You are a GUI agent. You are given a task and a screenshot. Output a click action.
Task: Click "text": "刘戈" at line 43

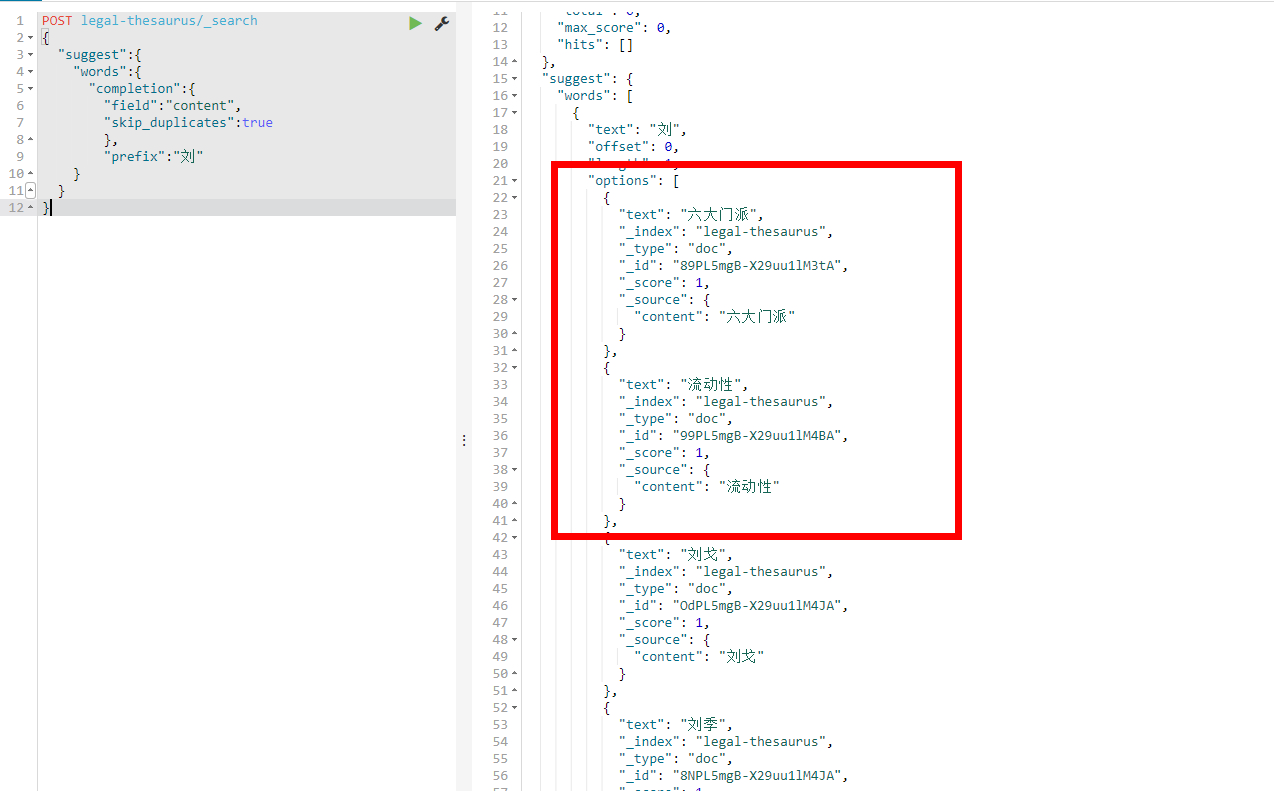(676, 554)
